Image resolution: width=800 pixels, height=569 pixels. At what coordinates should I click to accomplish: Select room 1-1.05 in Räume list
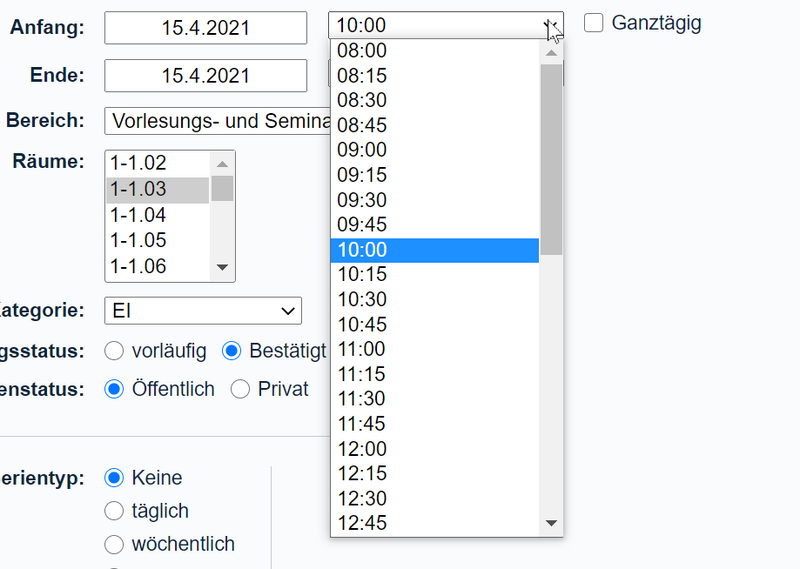coord(158,240)
